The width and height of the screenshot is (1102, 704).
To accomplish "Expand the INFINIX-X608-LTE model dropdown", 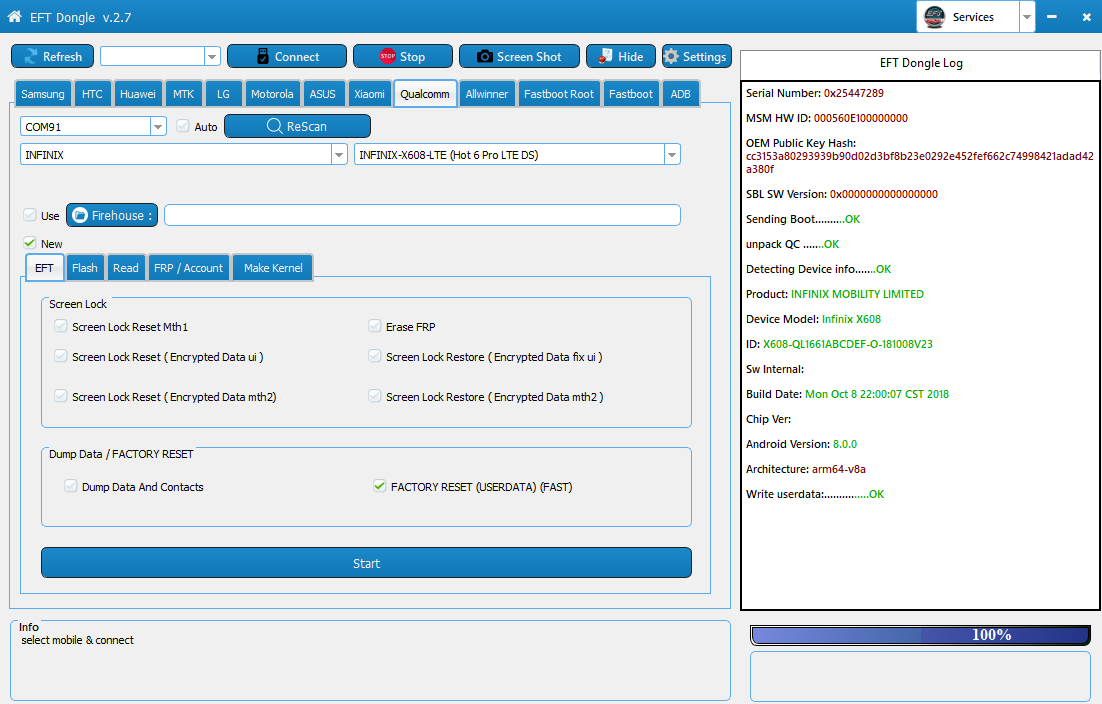I will 672,155.
